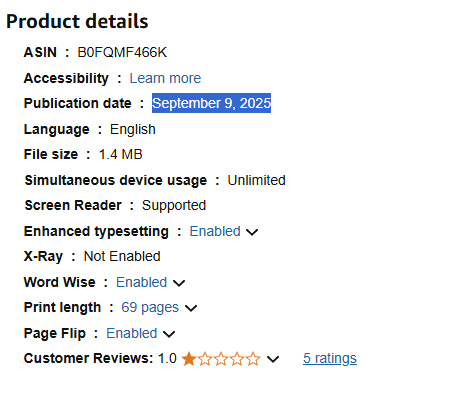467x402 pixels.
Task: Click the Word Wise Enabled link
Action: coord(141,282)
